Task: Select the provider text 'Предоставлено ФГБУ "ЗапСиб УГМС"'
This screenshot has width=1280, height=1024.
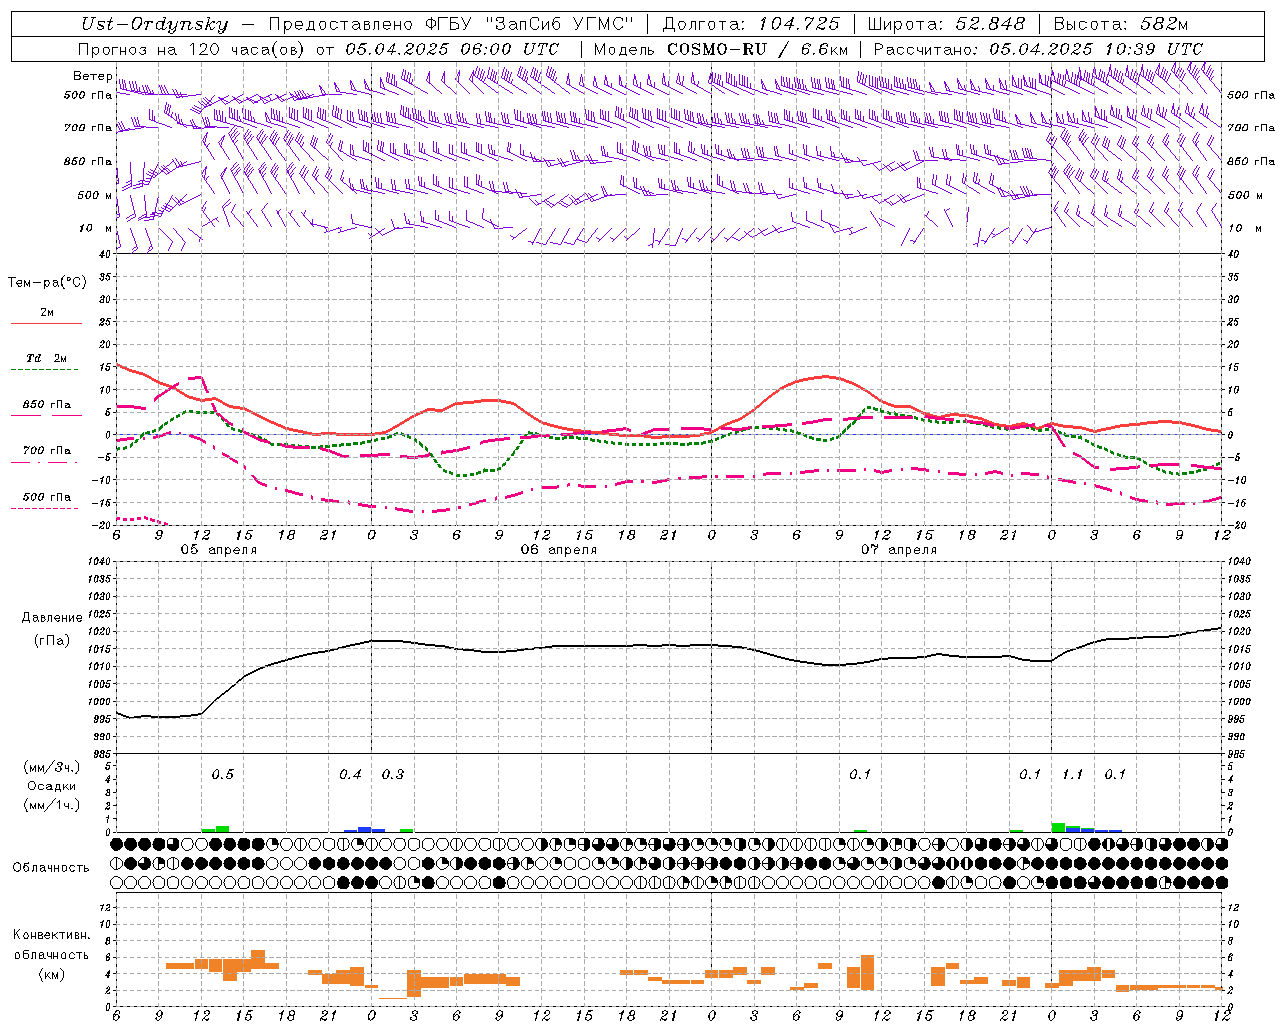Action: (452, 24)
